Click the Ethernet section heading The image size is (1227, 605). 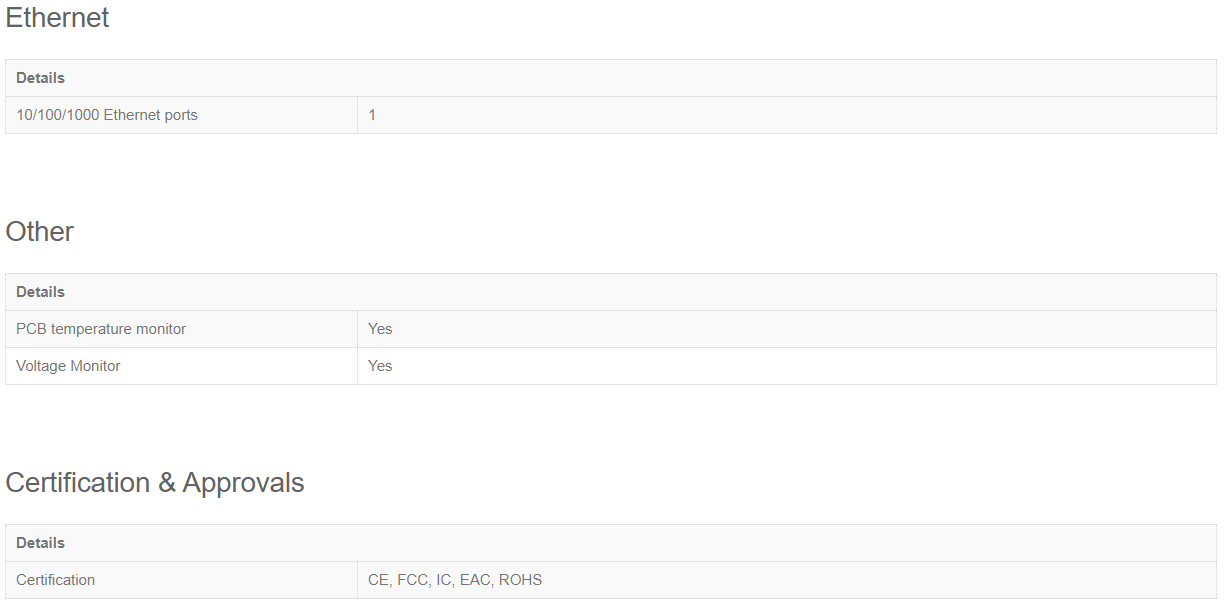point(58,18)
